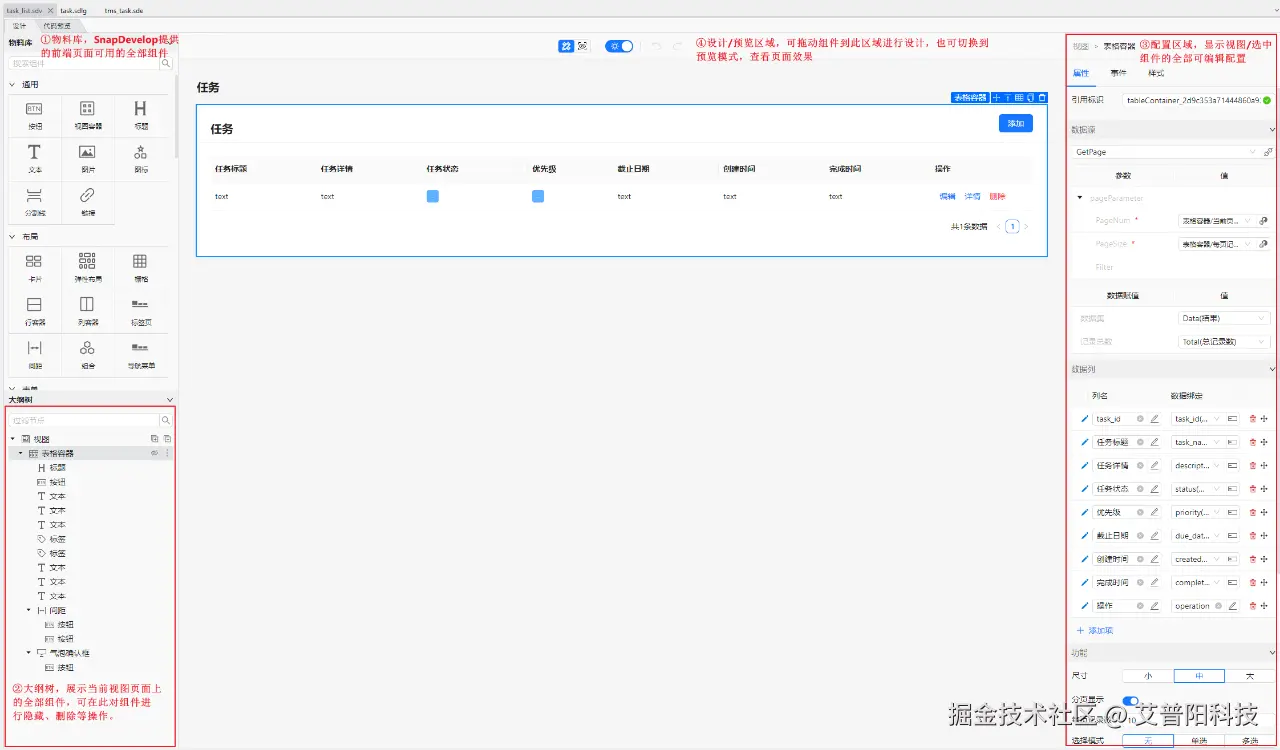This screenshot has height=750, width=1280.
Task: Click the 添加项 add column link
Action: click(x=1095, y=631)
